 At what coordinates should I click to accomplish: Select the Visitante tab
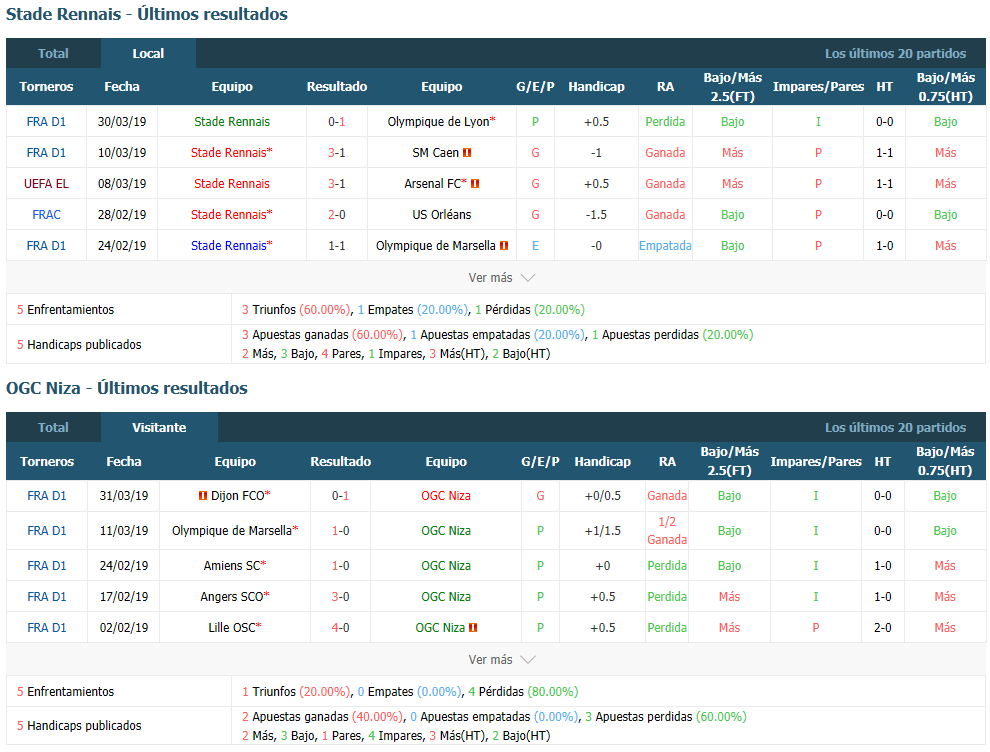coord(159,427)
